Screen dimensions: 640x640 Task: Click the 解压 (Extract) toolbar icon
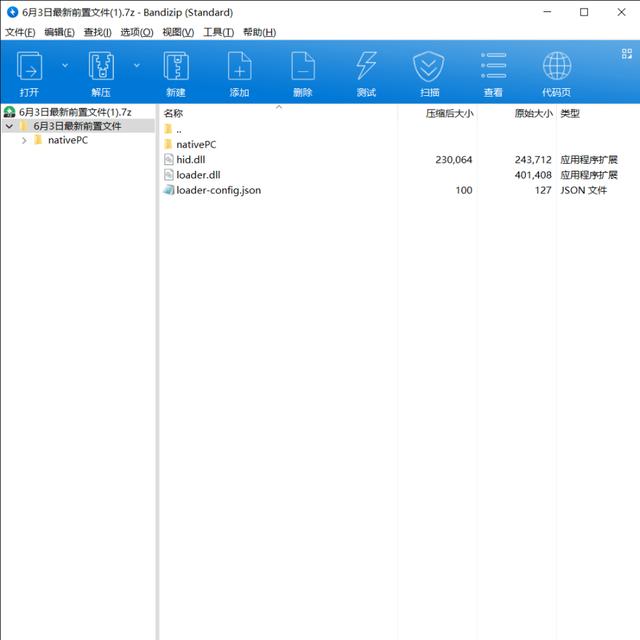coord(101,67)
